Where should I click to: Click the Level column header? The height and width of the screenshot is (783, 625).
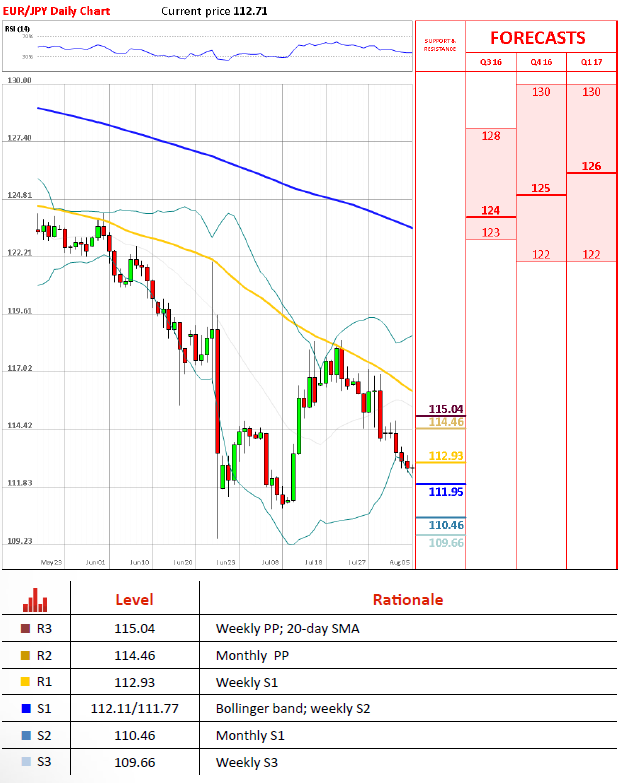[134, 600]
